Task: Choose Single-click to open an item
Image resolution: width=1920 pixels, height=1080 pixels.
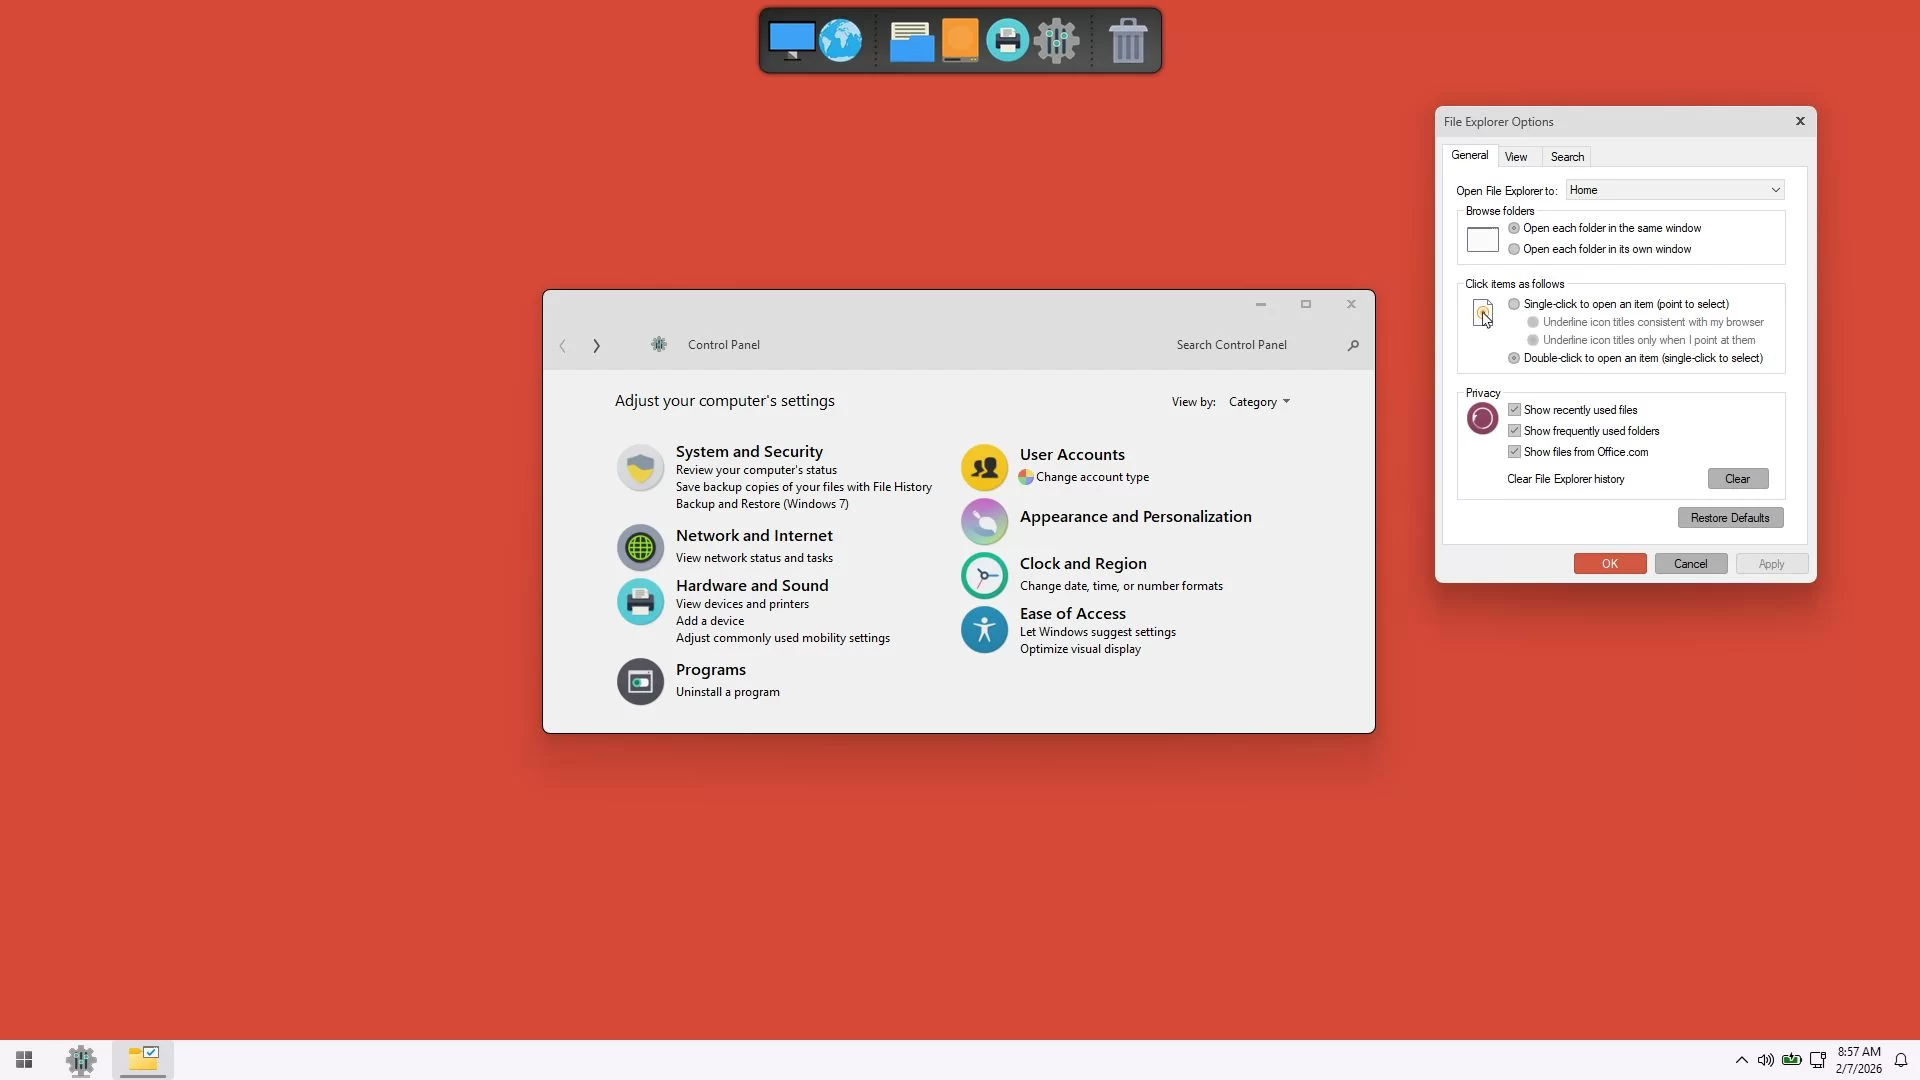Action: [x=1514, y=304]
